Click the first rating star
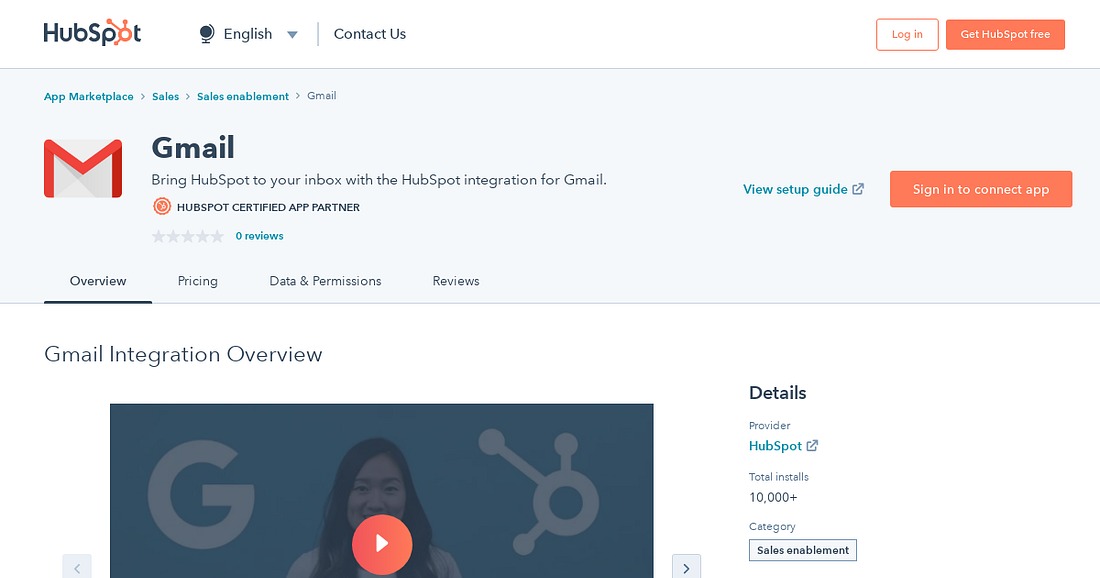Image resolution: width=1100 pixels, height=578 pixels. 158,236
